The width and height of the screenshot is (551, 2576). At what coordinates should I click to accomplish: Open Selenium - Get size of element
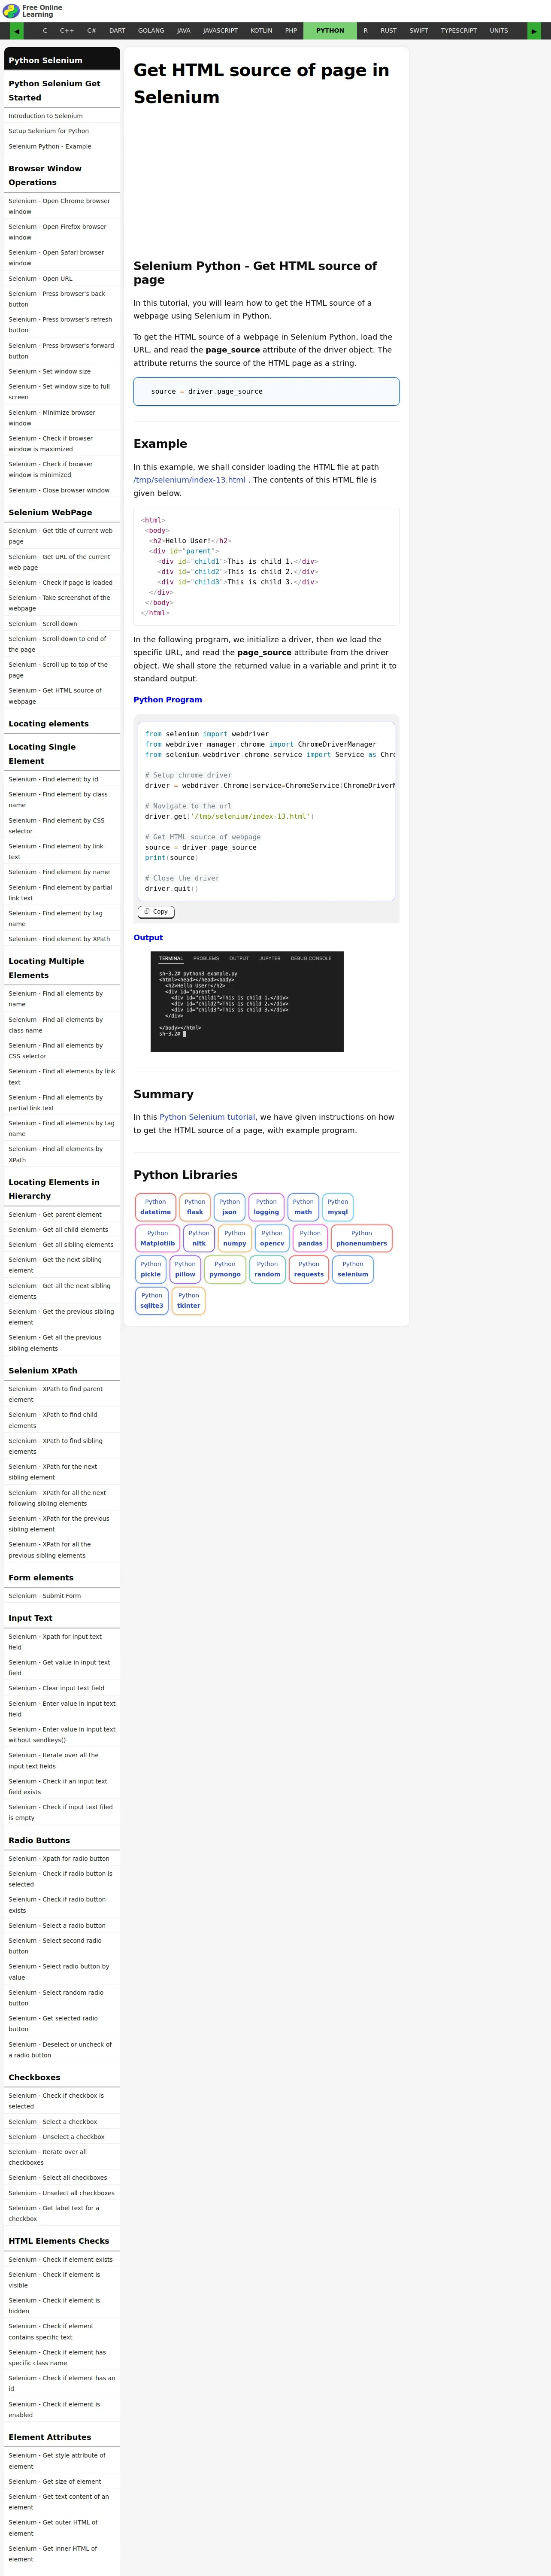pyautogui.click(x=62, y=2481)
